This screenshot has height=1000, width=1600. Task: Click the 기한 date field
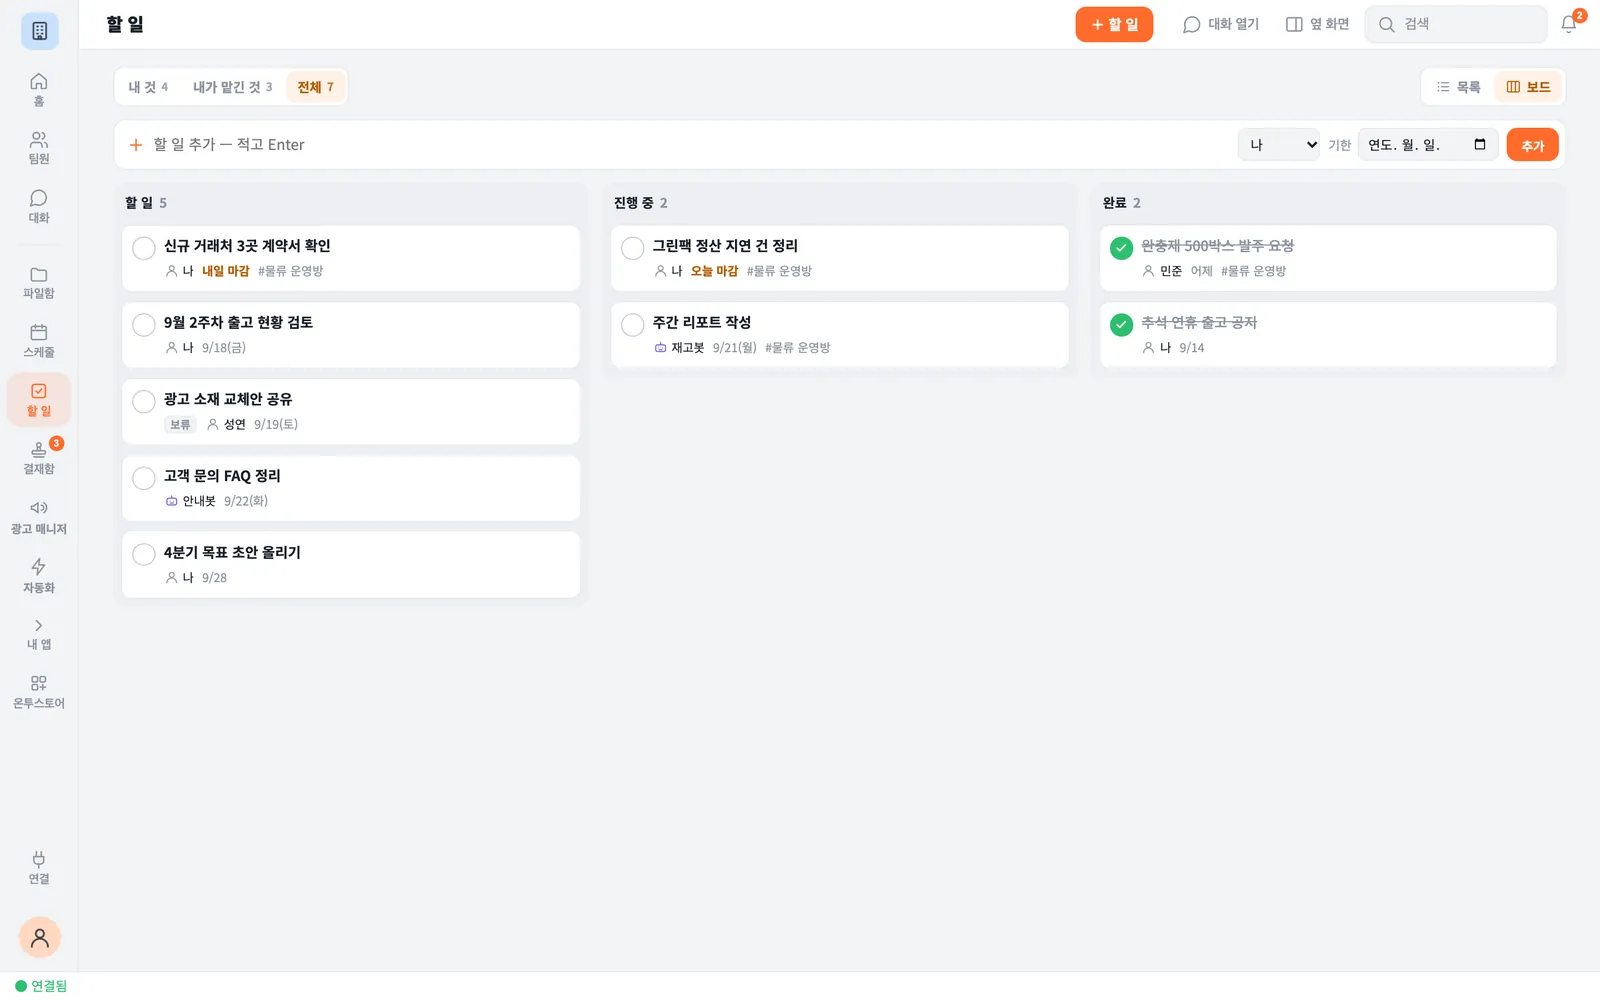[1428, 145]
